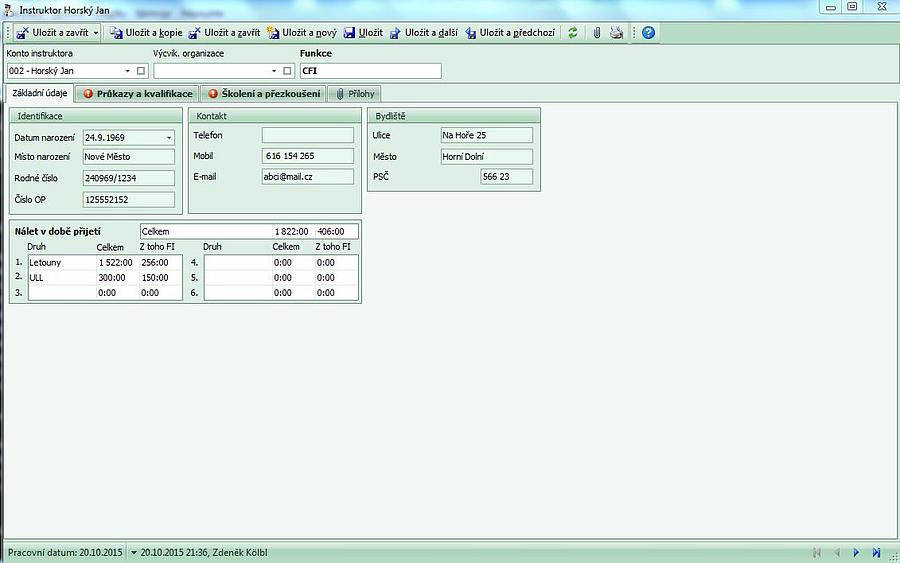Click the Funkce text field containing CFI
This screenshot has height=563, width=900.
369,71
